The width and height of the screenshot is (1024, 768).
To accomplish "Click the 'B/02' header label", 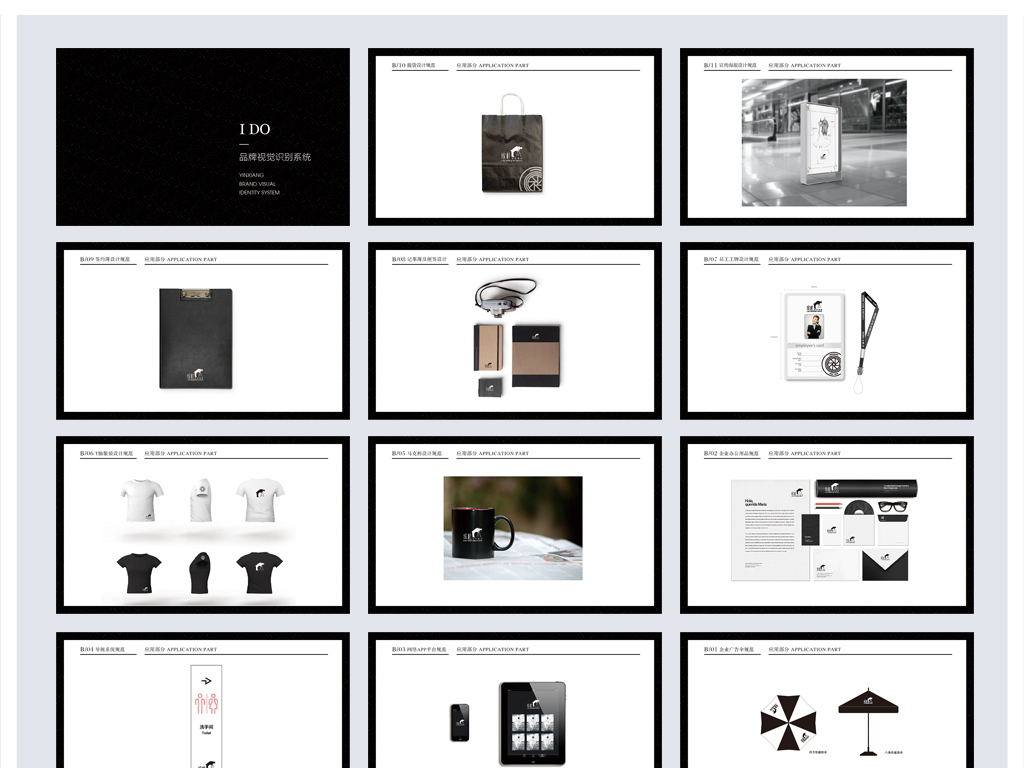I will coord(711,453).
